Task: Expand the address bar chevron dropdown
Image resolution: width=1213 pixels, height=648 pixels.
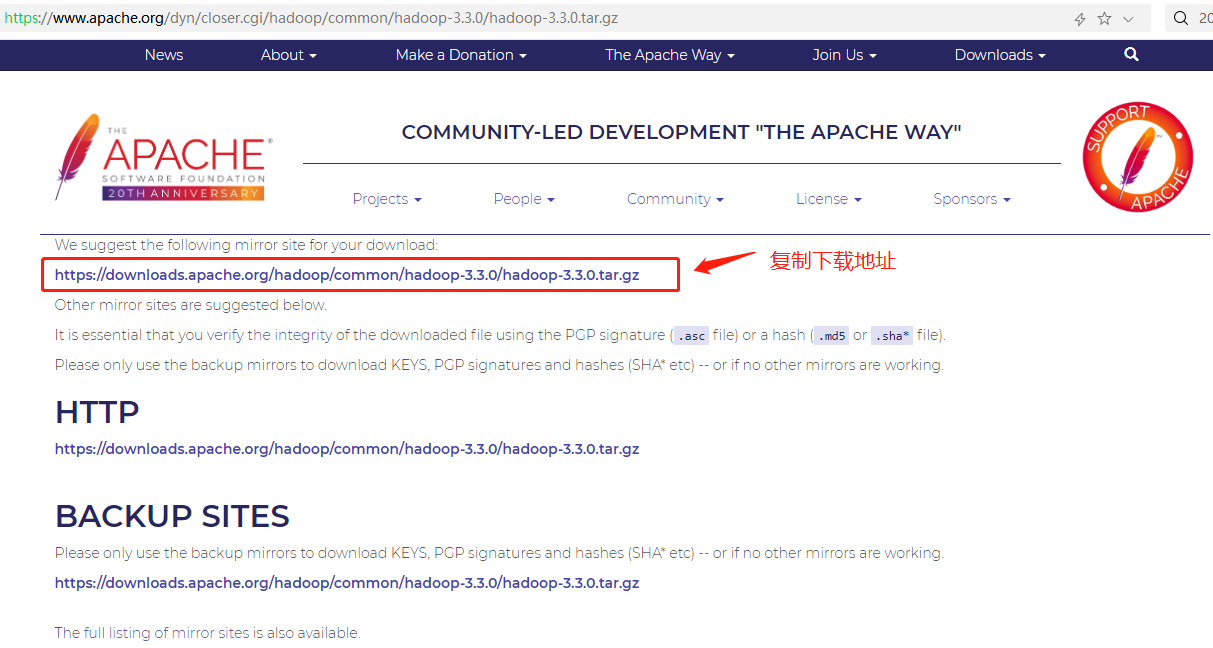Action: 1129,19
